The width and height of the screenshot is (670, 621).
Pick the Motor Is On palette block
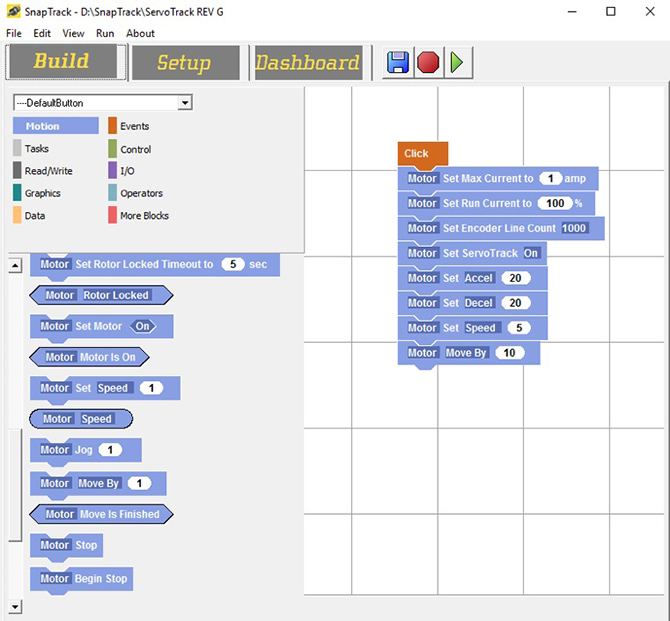89,357
